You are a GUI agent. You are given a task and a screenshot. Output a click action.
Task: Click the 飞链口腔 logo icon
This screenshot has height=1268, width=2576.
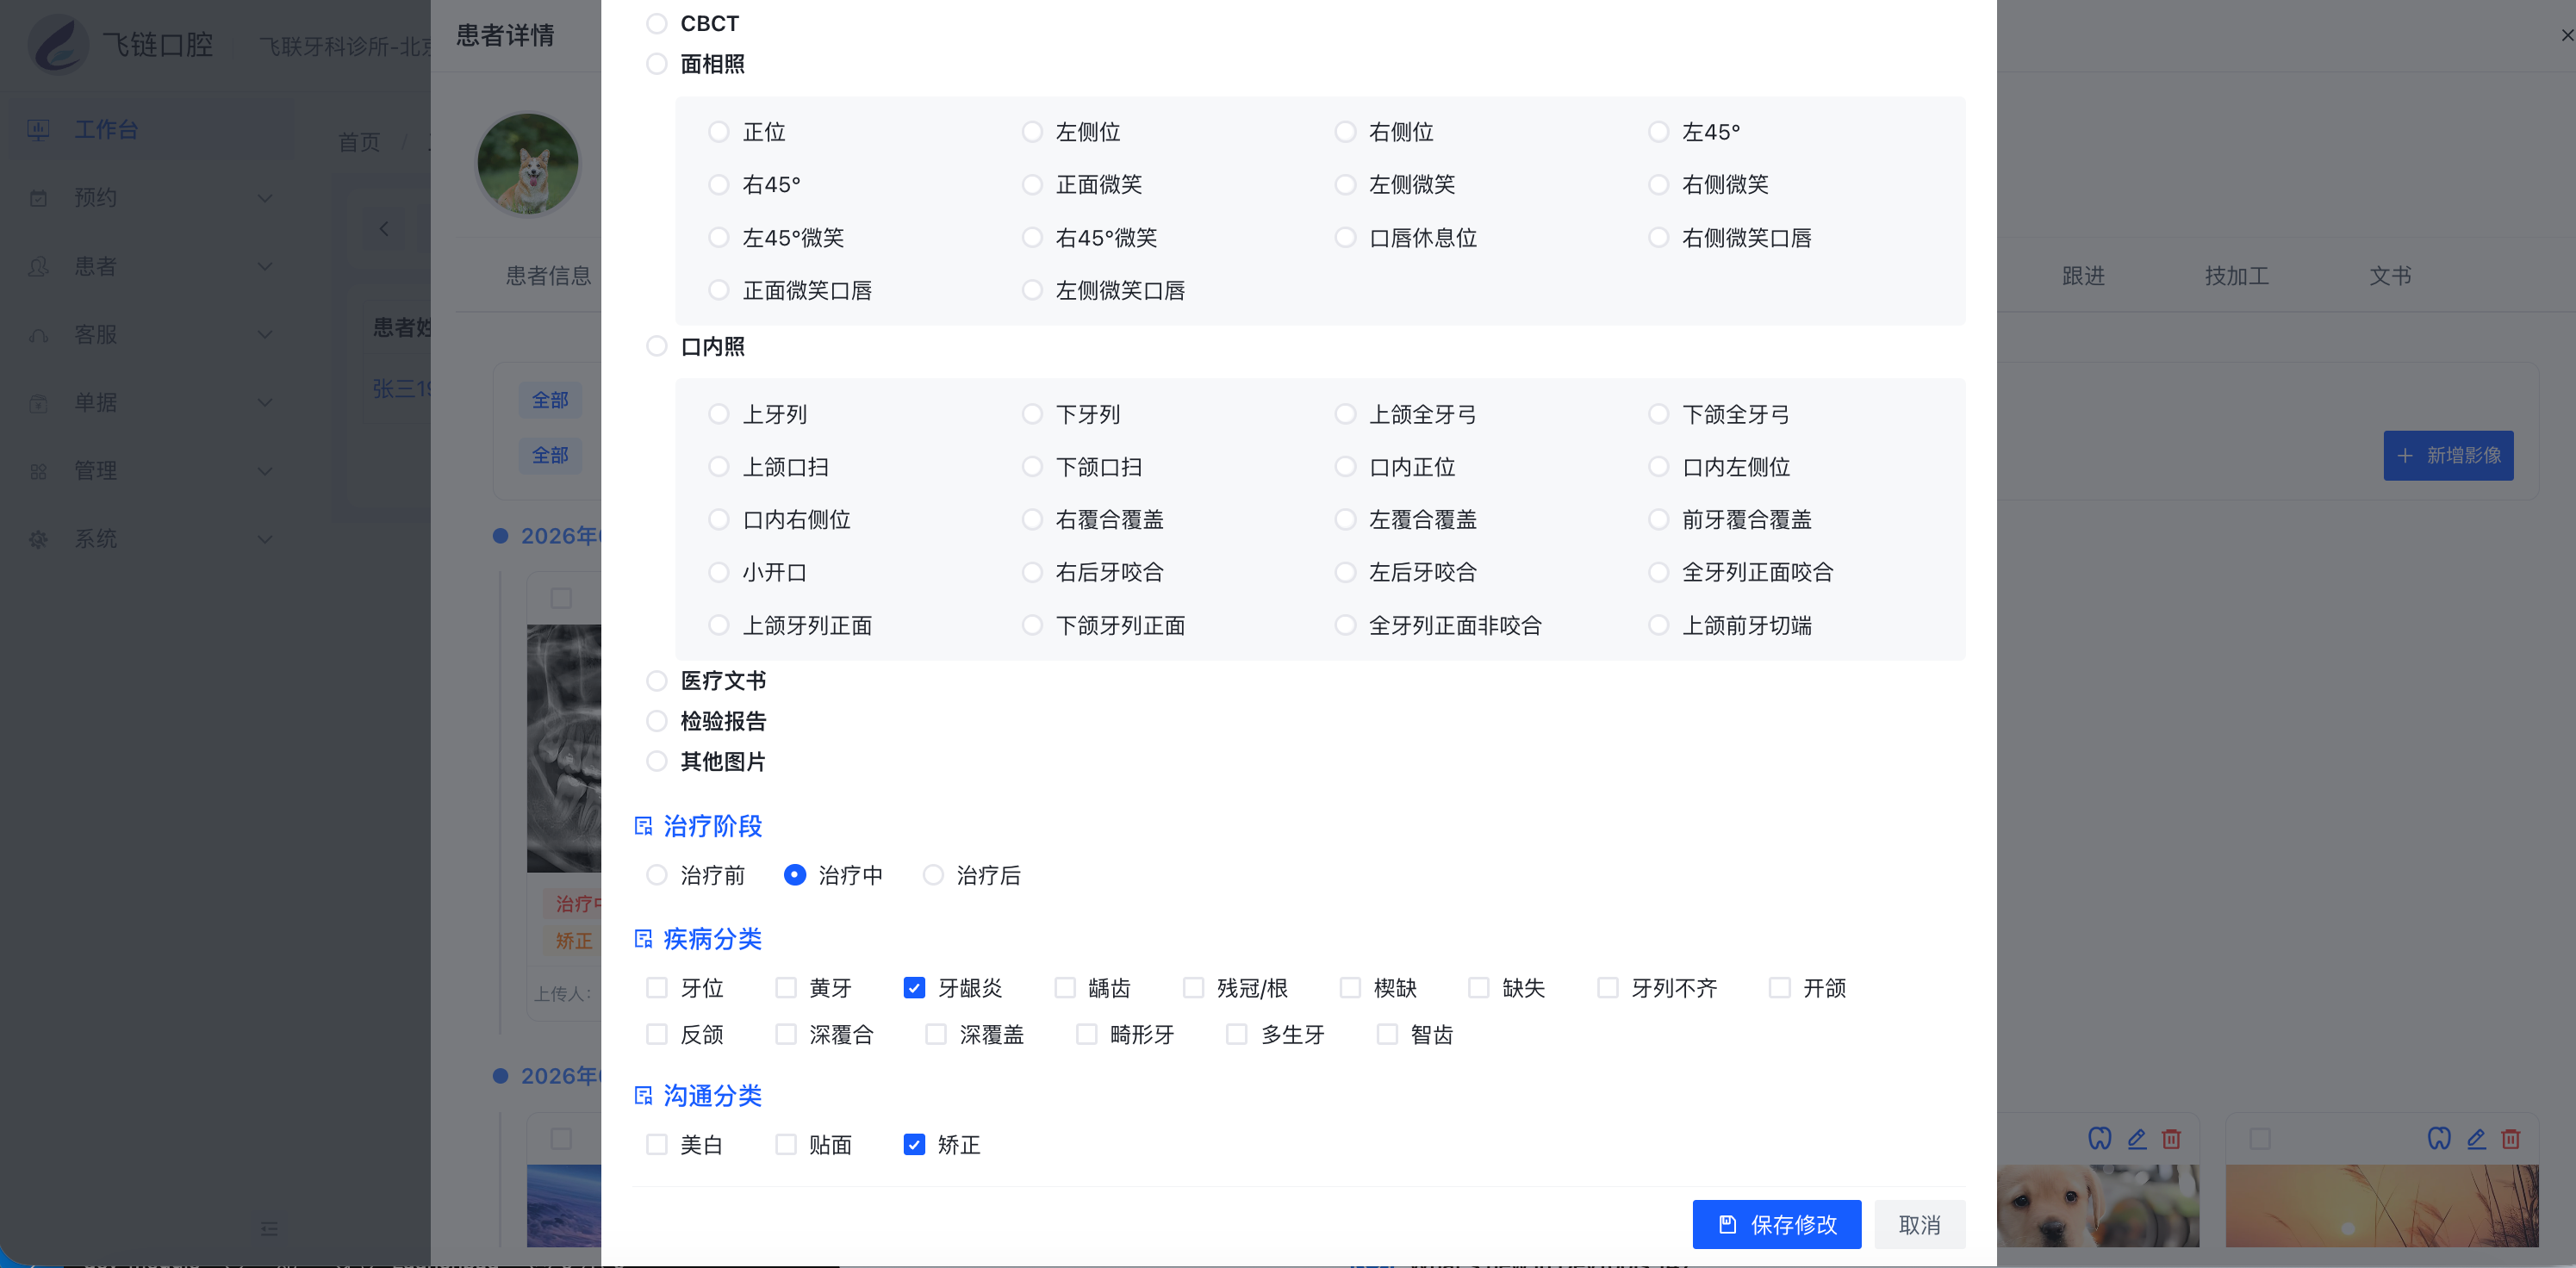pyautogui.click(x=59, y=45)
